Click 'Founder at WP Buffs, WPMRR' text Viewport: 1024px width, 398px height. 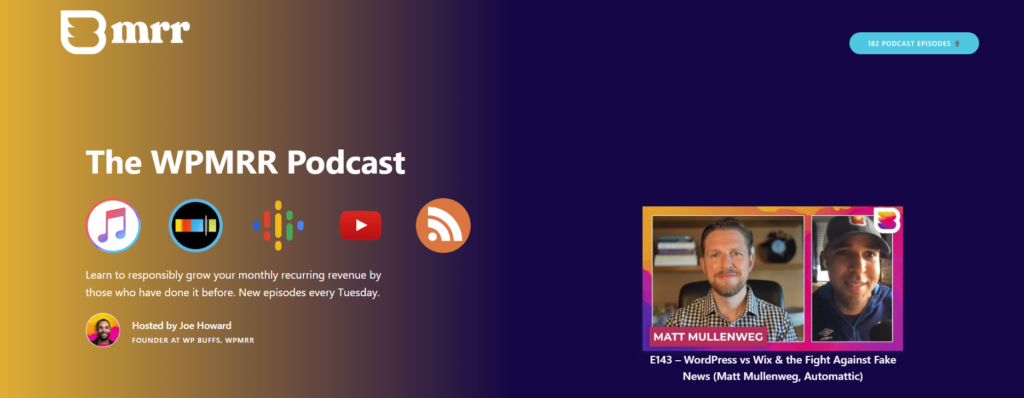(x=193, y=340)
